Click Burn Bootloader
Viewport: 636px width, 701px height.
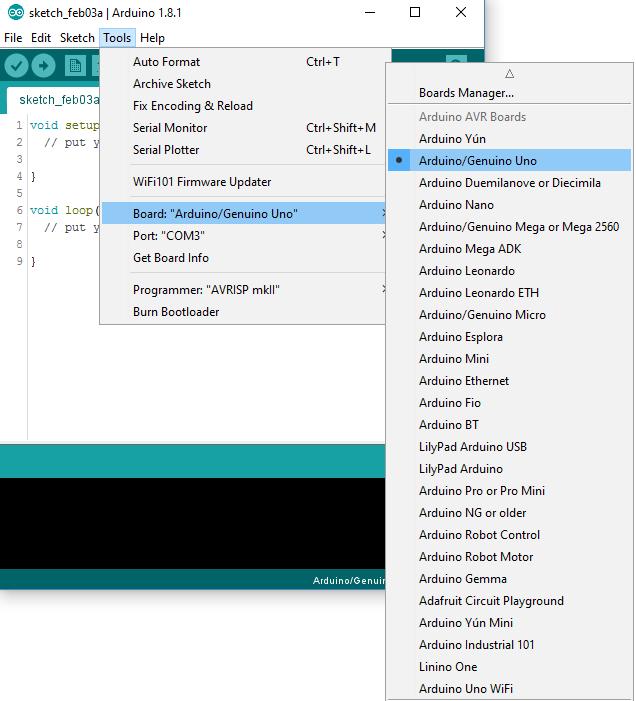click(244, 312)
